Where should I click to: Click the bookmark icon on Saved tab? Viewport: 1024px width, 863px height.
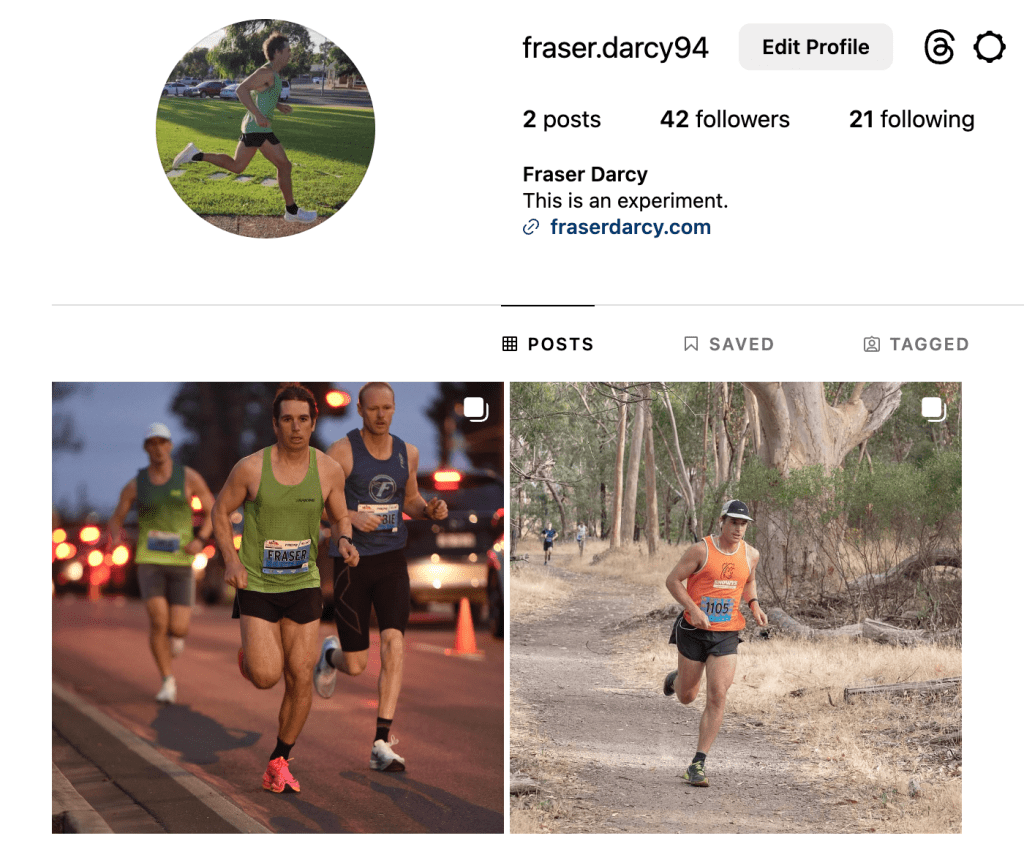coord(691,344)
